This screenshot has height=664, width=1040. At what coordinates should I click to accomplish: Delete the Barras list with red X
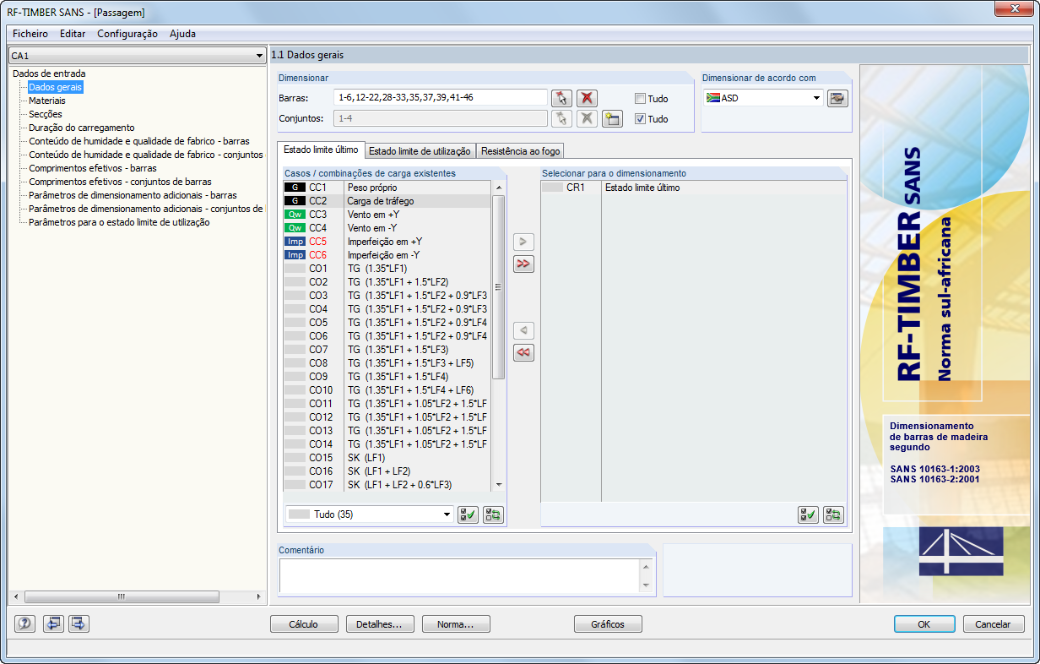click(x=586, y=98)
